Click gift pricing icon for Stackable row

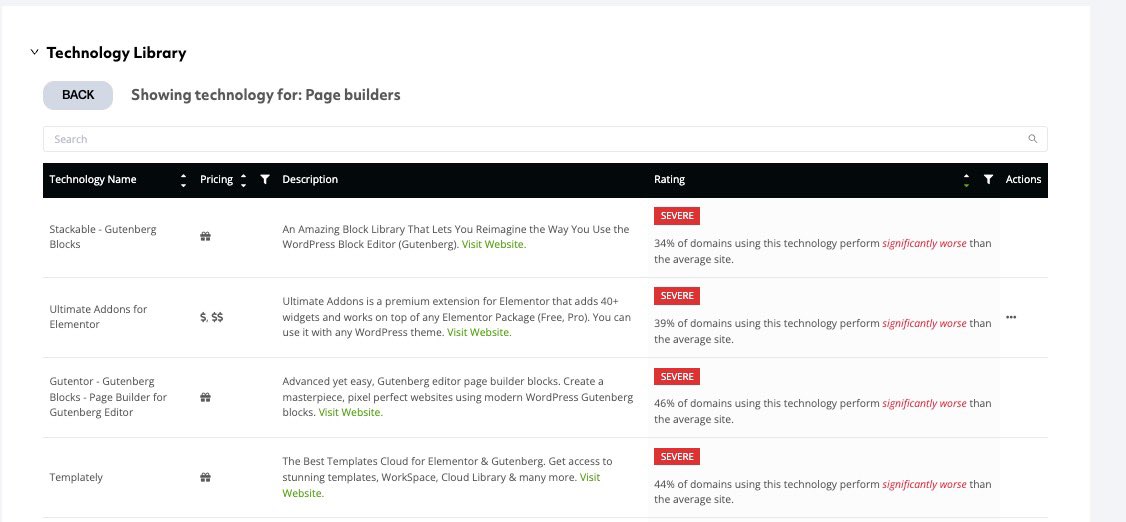coord(205,237)
